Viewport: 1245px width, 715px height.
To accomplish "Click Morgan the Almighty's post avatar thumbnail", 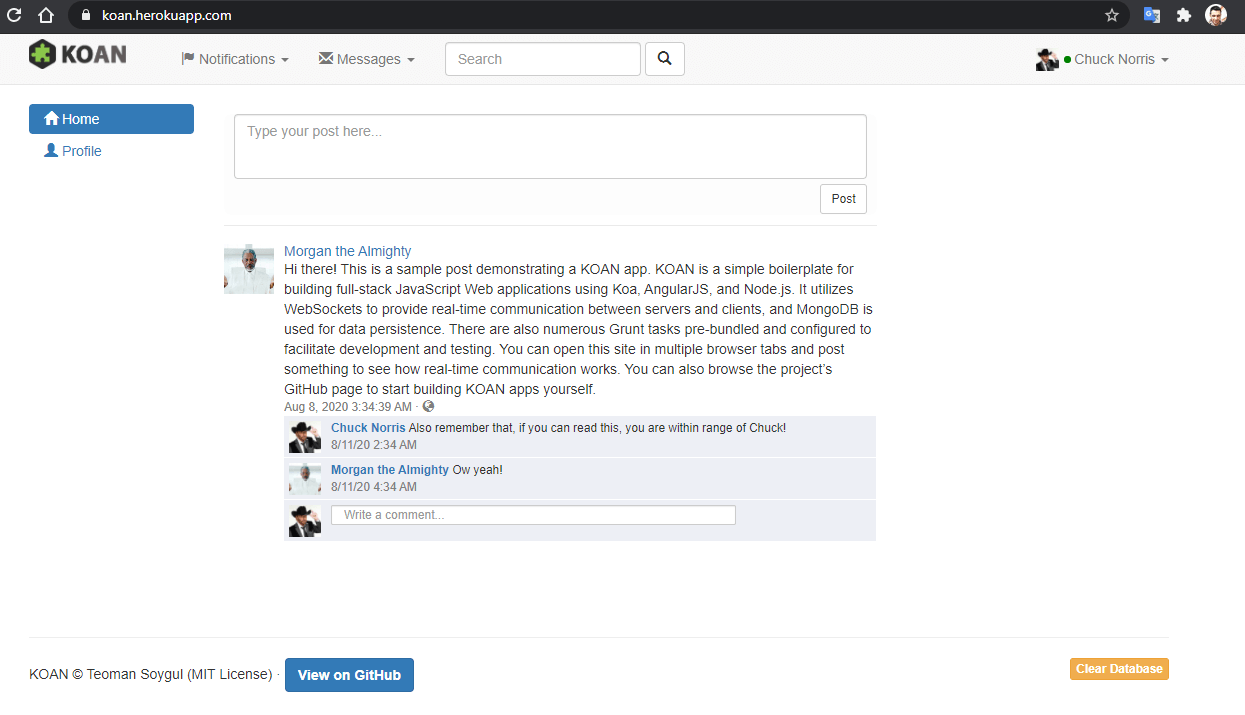I will tap(249, 269).
